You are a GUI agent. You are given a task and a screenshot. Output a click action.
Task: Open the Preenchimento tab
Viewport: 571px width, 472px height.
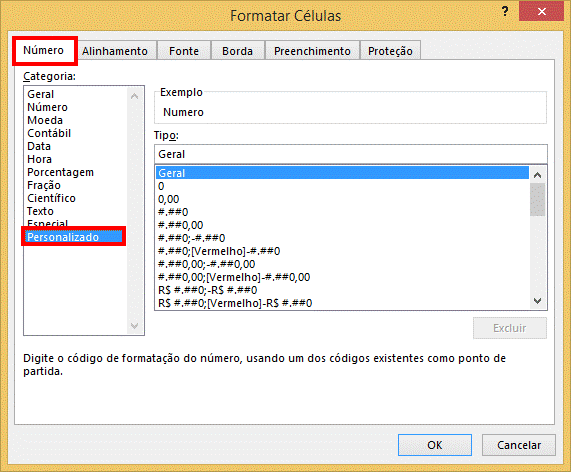tap(312, 51)
